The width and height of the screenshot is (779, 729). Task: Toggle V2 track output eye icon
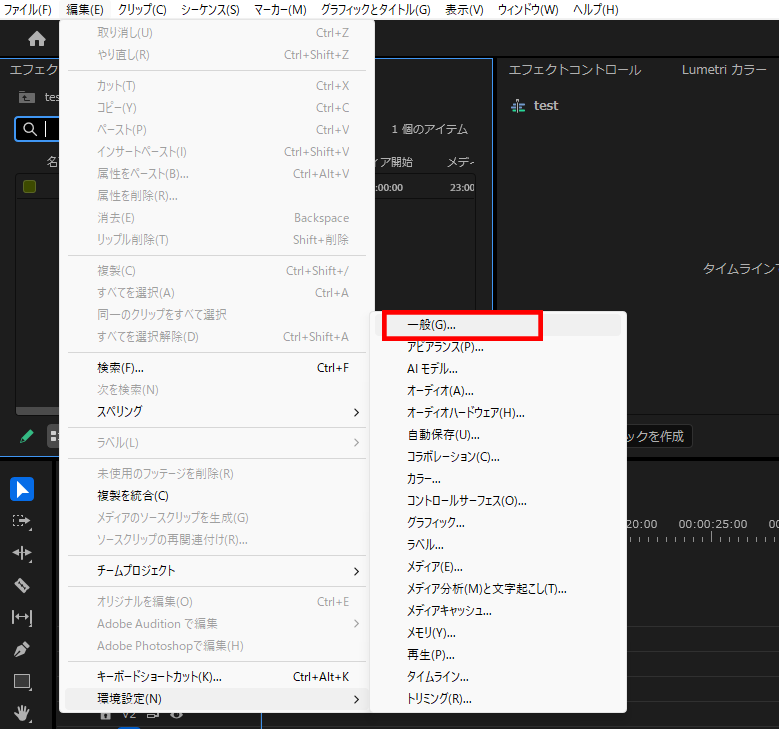coord(177,716)
